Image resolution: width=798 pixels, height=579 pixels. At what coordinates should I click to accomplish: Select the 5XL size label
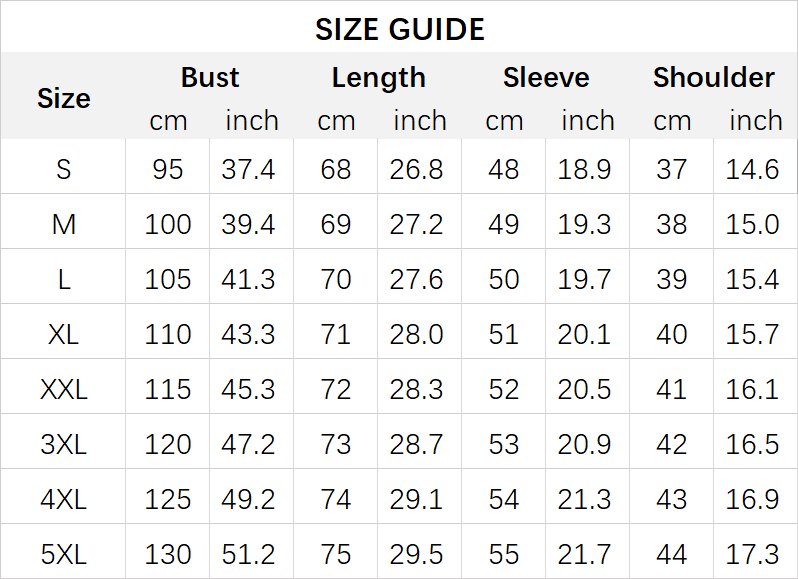[x=63, y=553]
